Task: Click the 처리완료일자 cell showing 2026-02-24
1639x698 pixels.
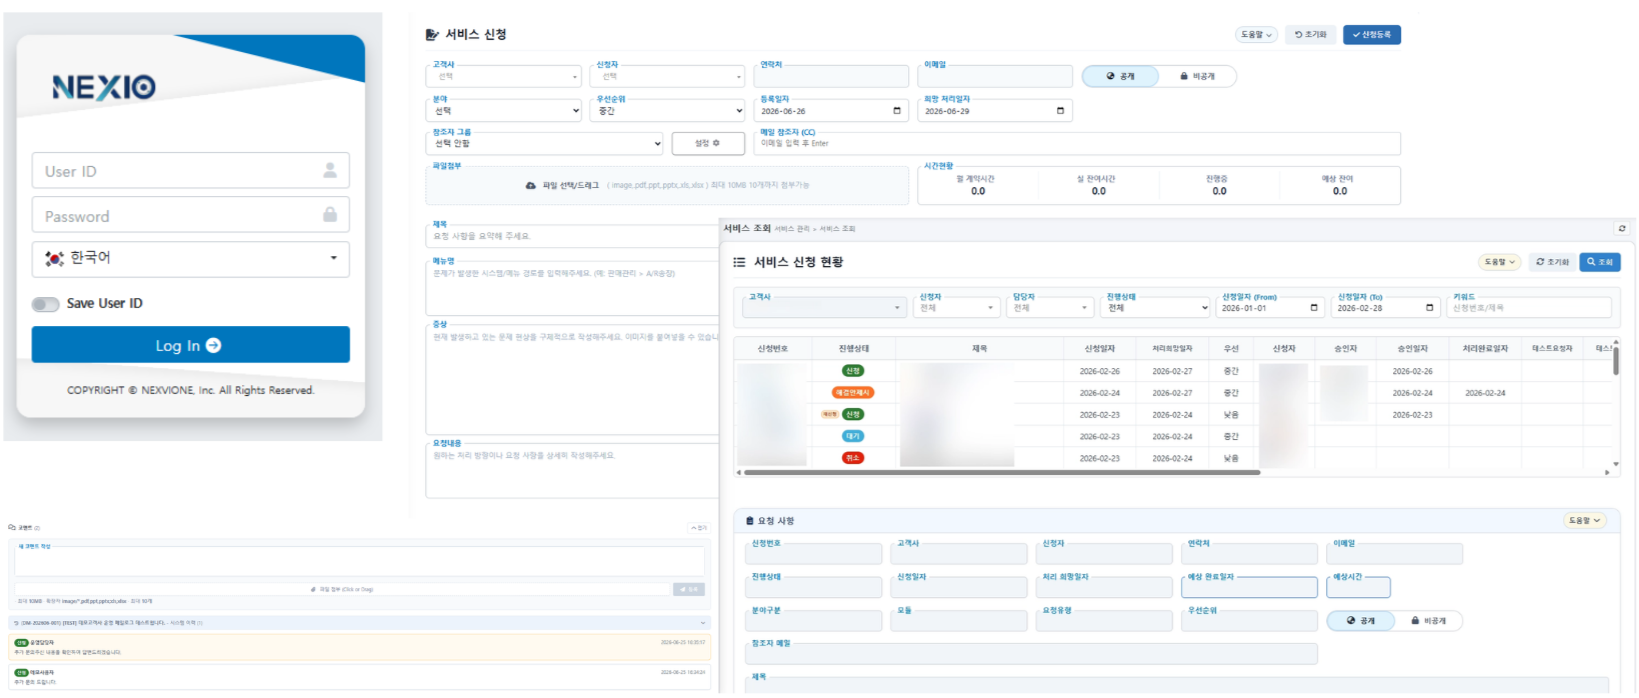Action: [1485, 393]
